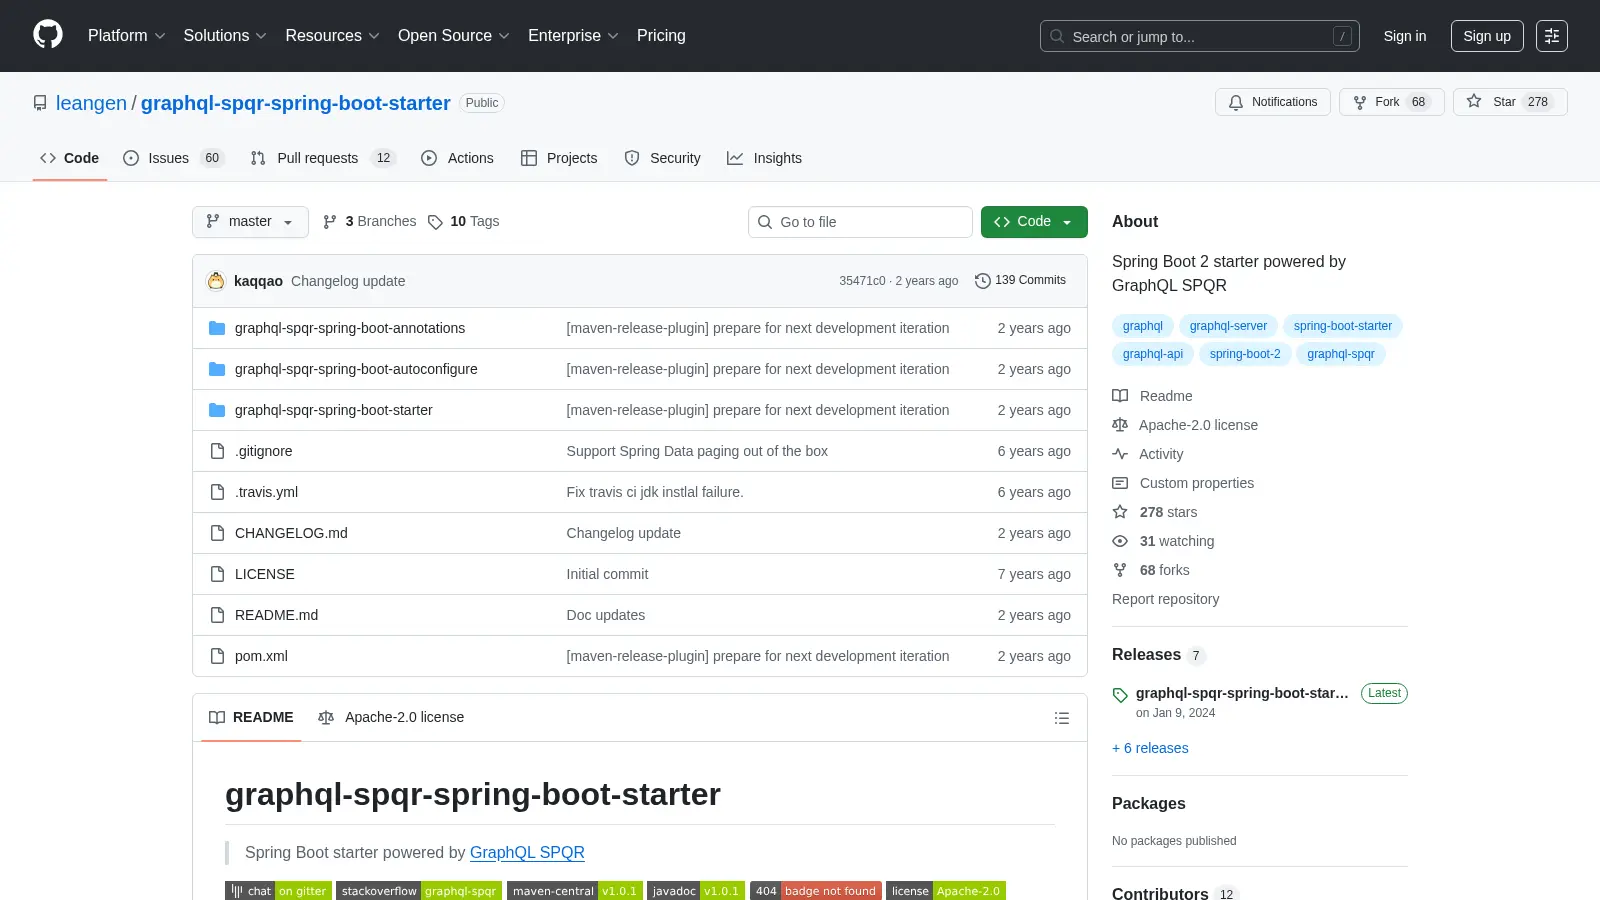Click the folder icon of graphql-spqr-spring-boot-autoconfigure
The height and width of the screenshot is (900, 1600).
pos(217,369)
